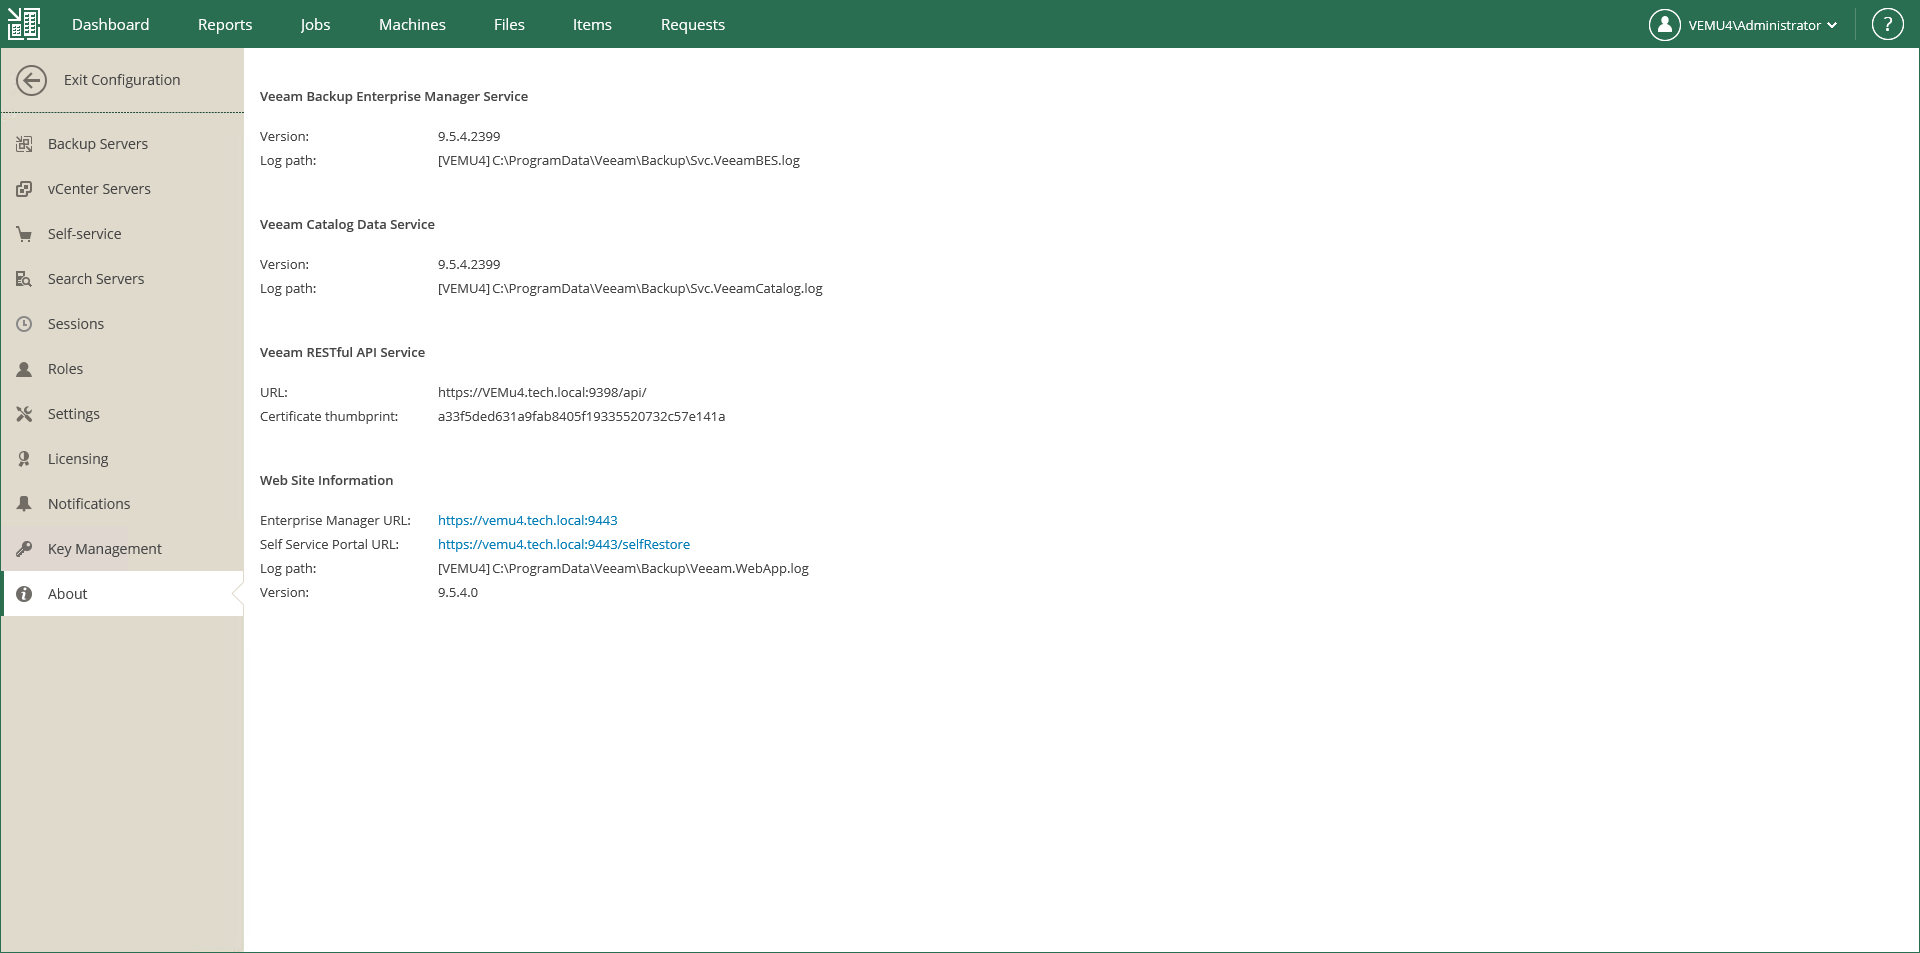Click the certificate thumbprint value
Image resolution: width=1920 pixels, height=953 pixels.
coord(582,416)
